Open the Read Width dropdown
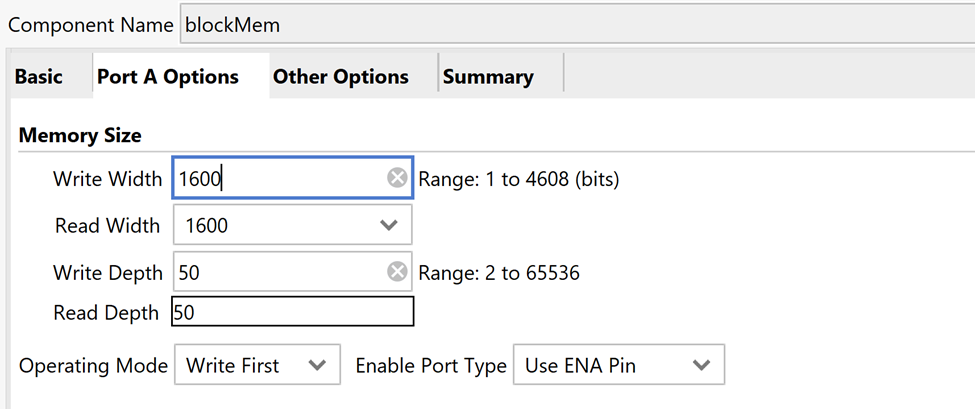The image size is (975, 409). [x=292, y=226]
